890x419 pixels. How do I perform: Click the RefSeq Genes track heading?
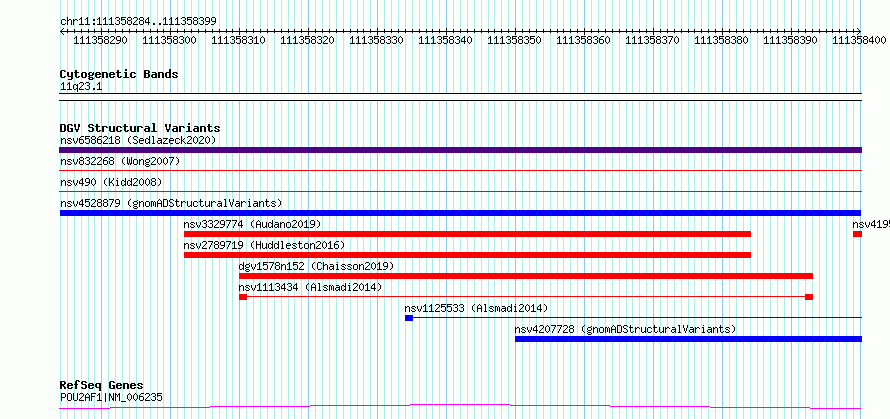point(102,386)
